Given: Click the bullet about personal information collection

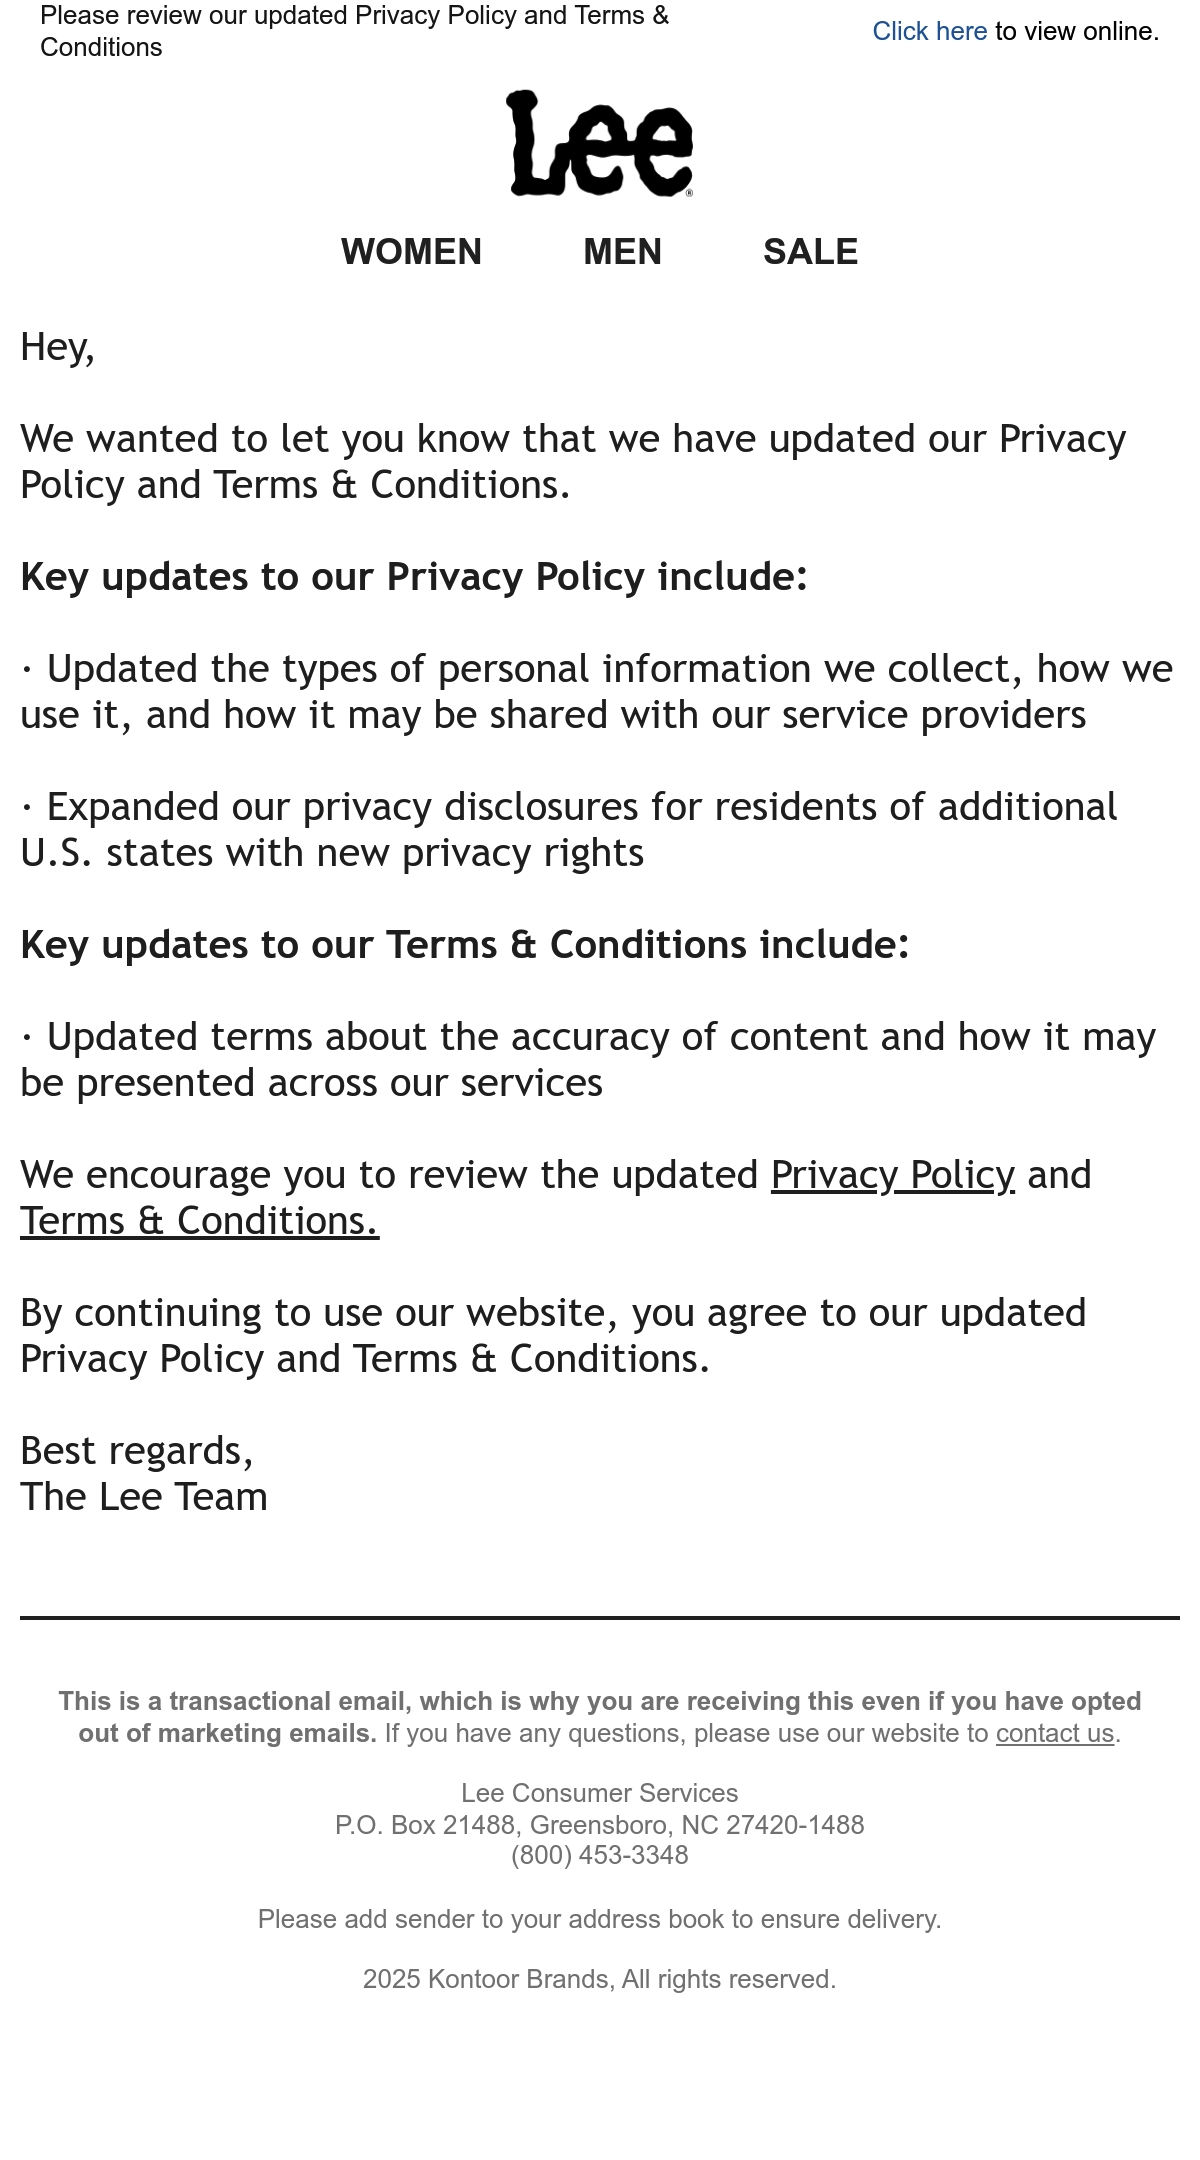Looking at the screenshot, I should click(596, 692).
